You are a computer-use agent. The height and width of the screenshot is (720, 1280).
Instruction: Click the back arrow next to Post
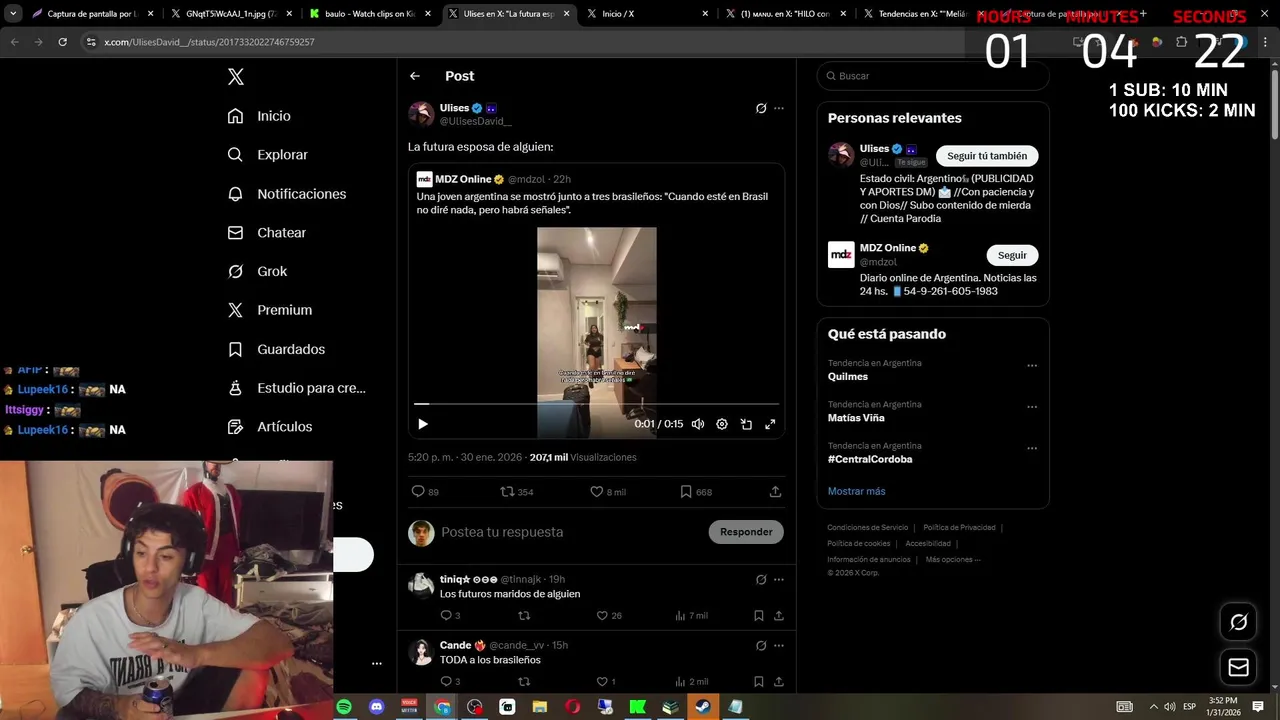click(x=415, y=76)
